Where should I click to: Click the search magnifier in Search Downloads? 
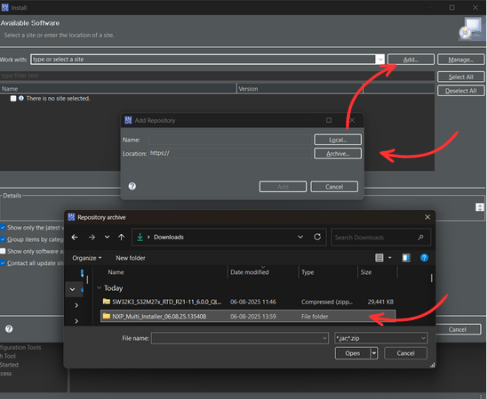pos(421,237)
